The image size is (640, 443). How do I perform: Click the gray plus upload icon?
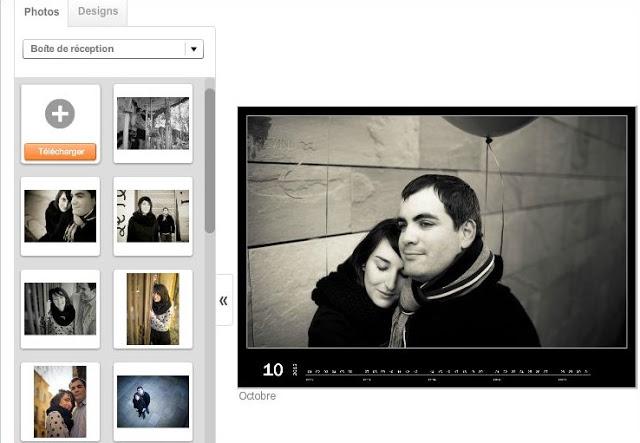pyautogui.click(x=60, y=114)
